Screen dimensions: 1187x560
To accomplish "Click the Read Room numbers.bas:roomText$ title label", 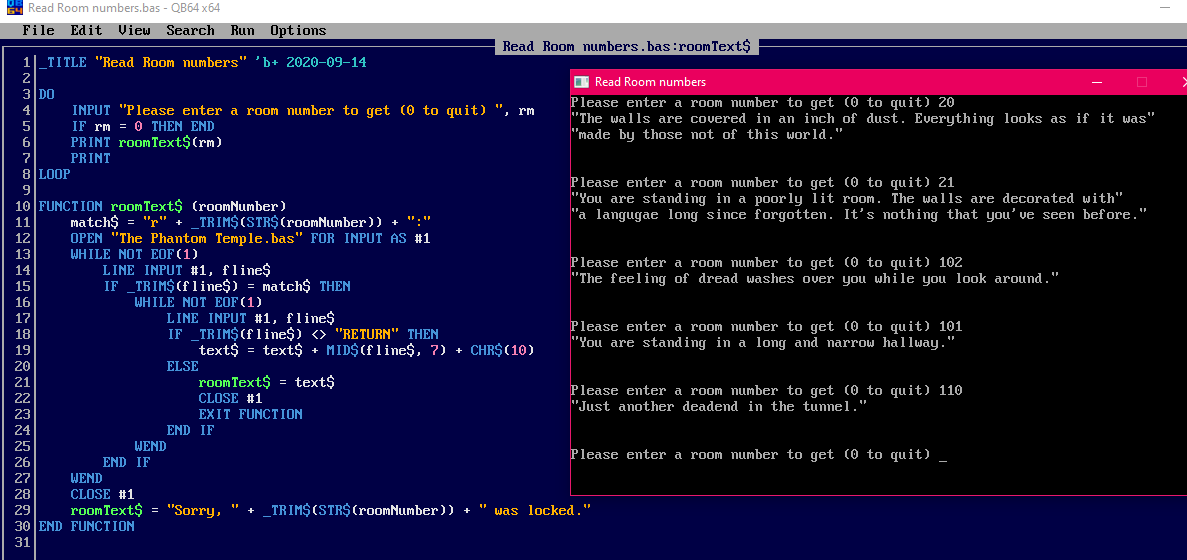I will click(626, 46).
